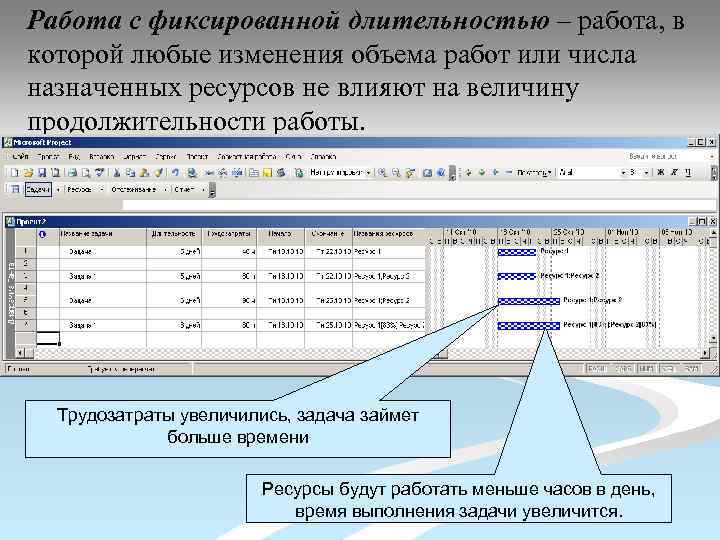The image size is (720, 540).
Task: Open an existing project file
Action: pyautogui.click(x=28, y=173)
